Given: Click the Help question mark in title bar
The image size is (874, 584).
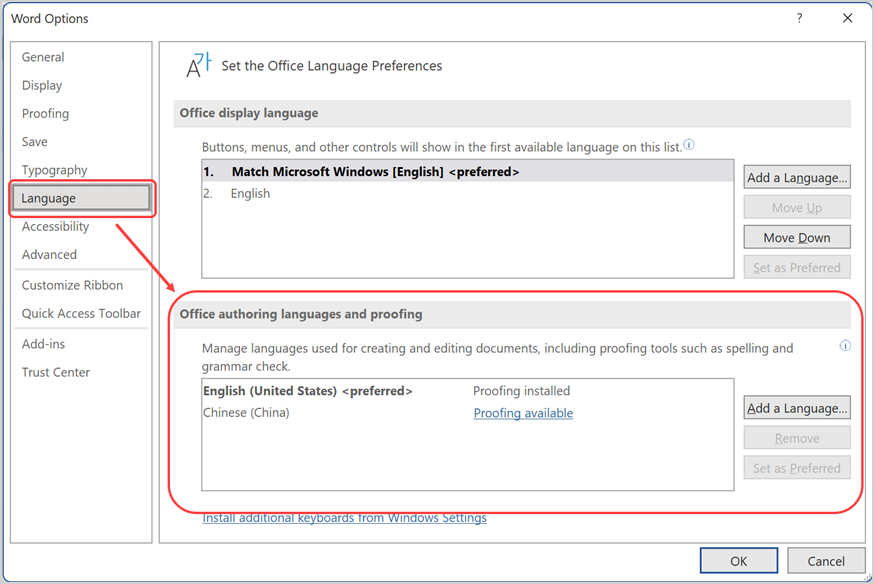Looking at the screenshot, I should (x=799, y=18).
